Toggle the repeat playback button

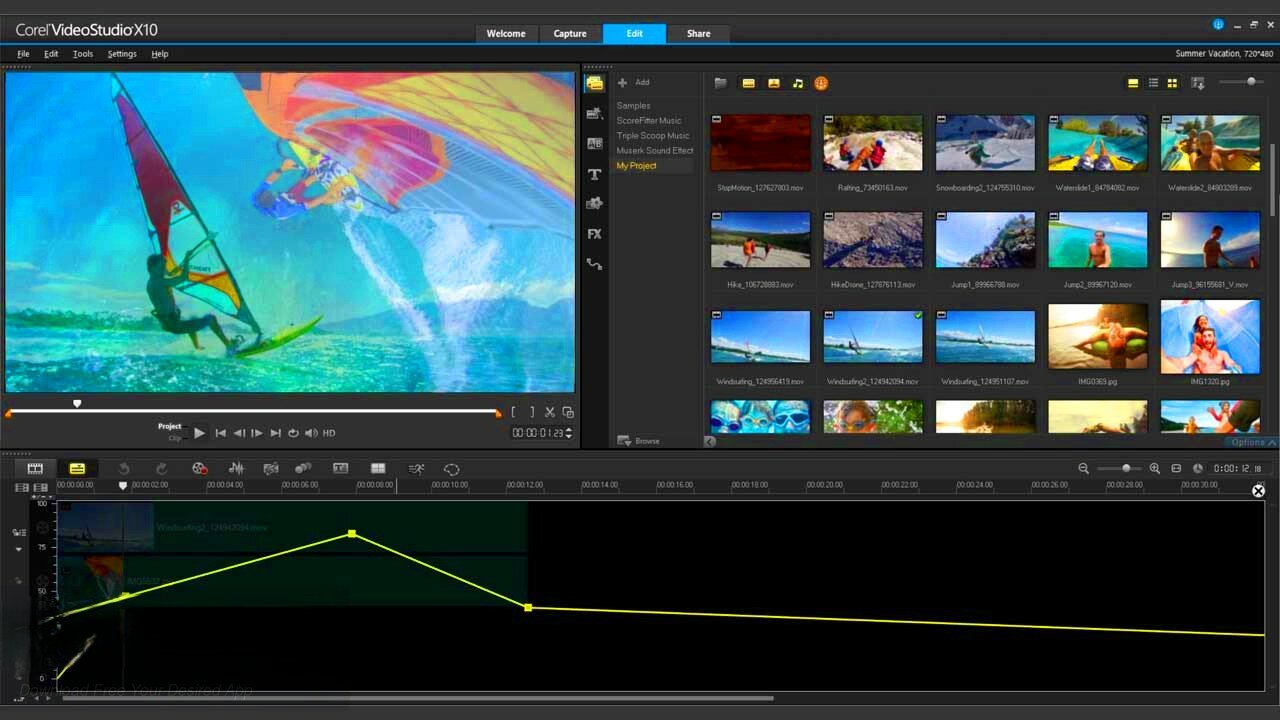click(x=293, y=433)
